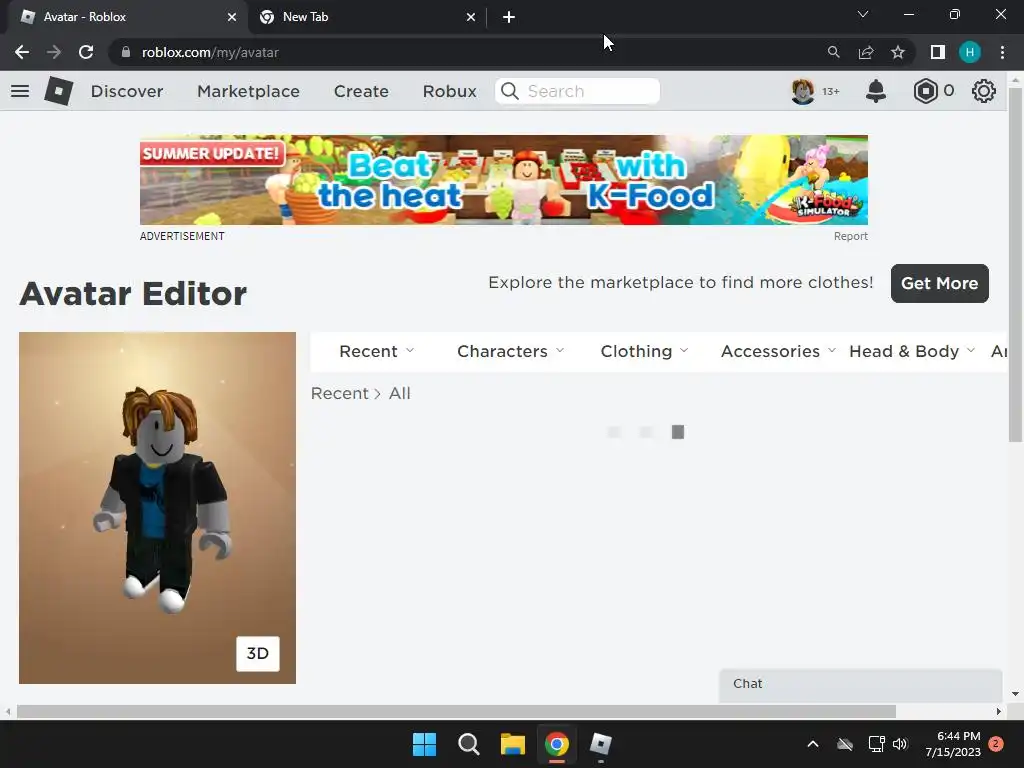Image resolution: width=1024 pixels, height=768 pixels.
Task: Open the avatar profile picture in the header
Action: pos(803,91)
